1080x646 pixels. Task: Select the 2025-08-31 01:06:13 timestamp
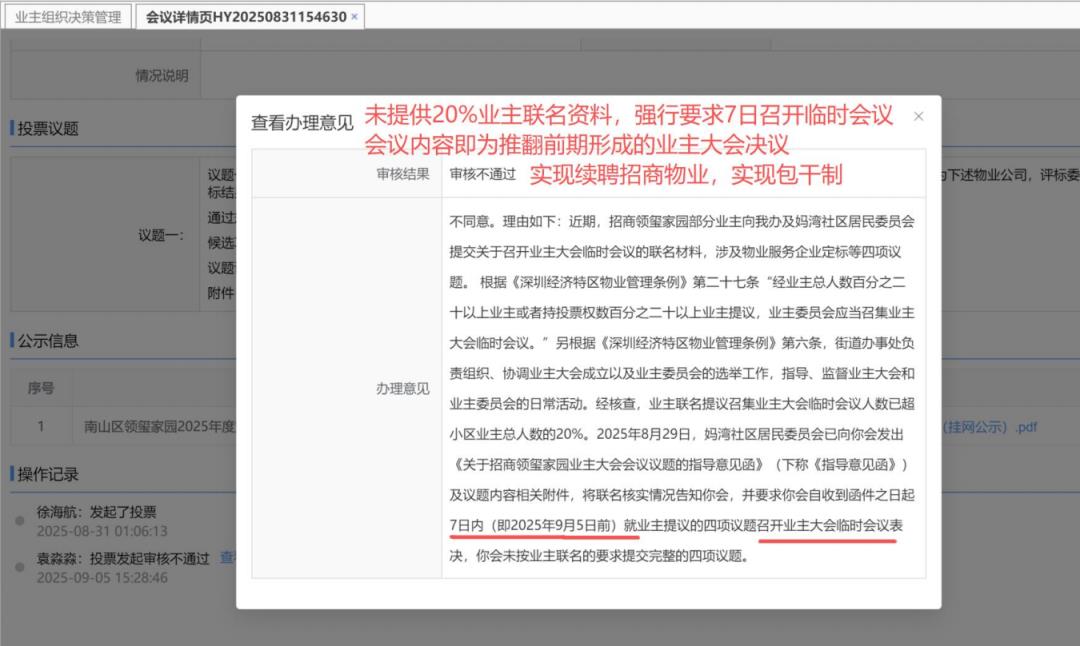102,531
